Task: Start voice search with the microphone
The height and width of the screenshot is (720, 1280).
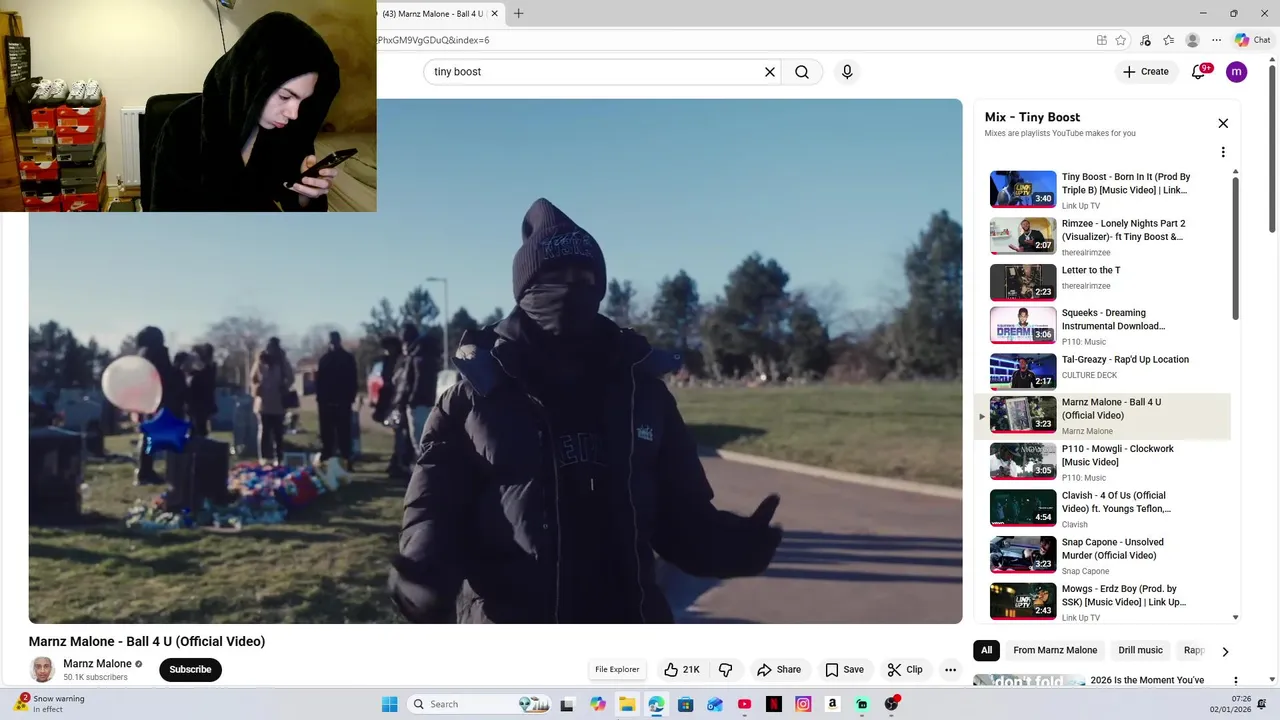Action: pos(847,72)
